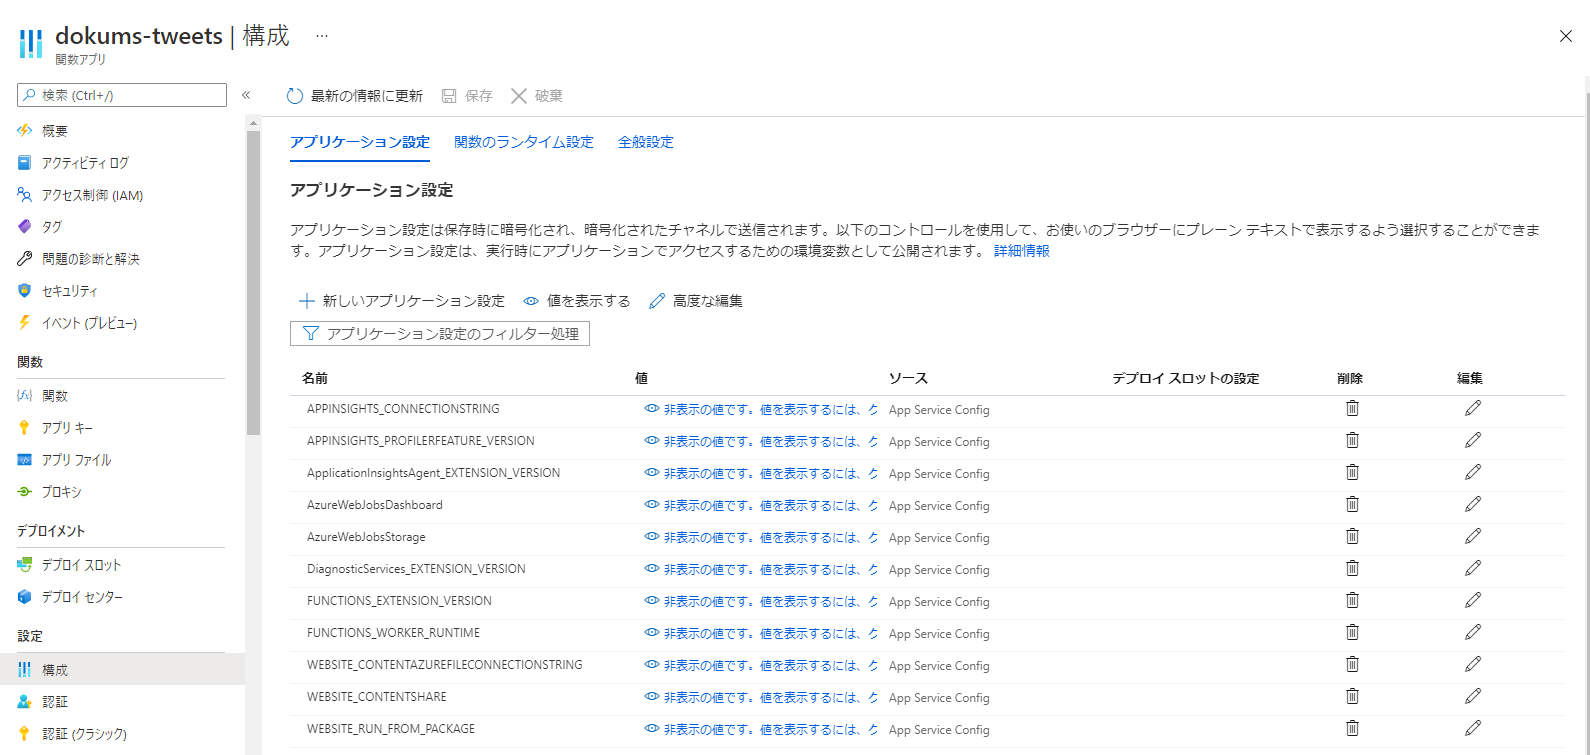The height and width of the screenshot is (755, 1590).
Task: Reveal APPINSIGHTS_CONNECTIONSTRING hidden value
Action: click(x=761, y=409)
